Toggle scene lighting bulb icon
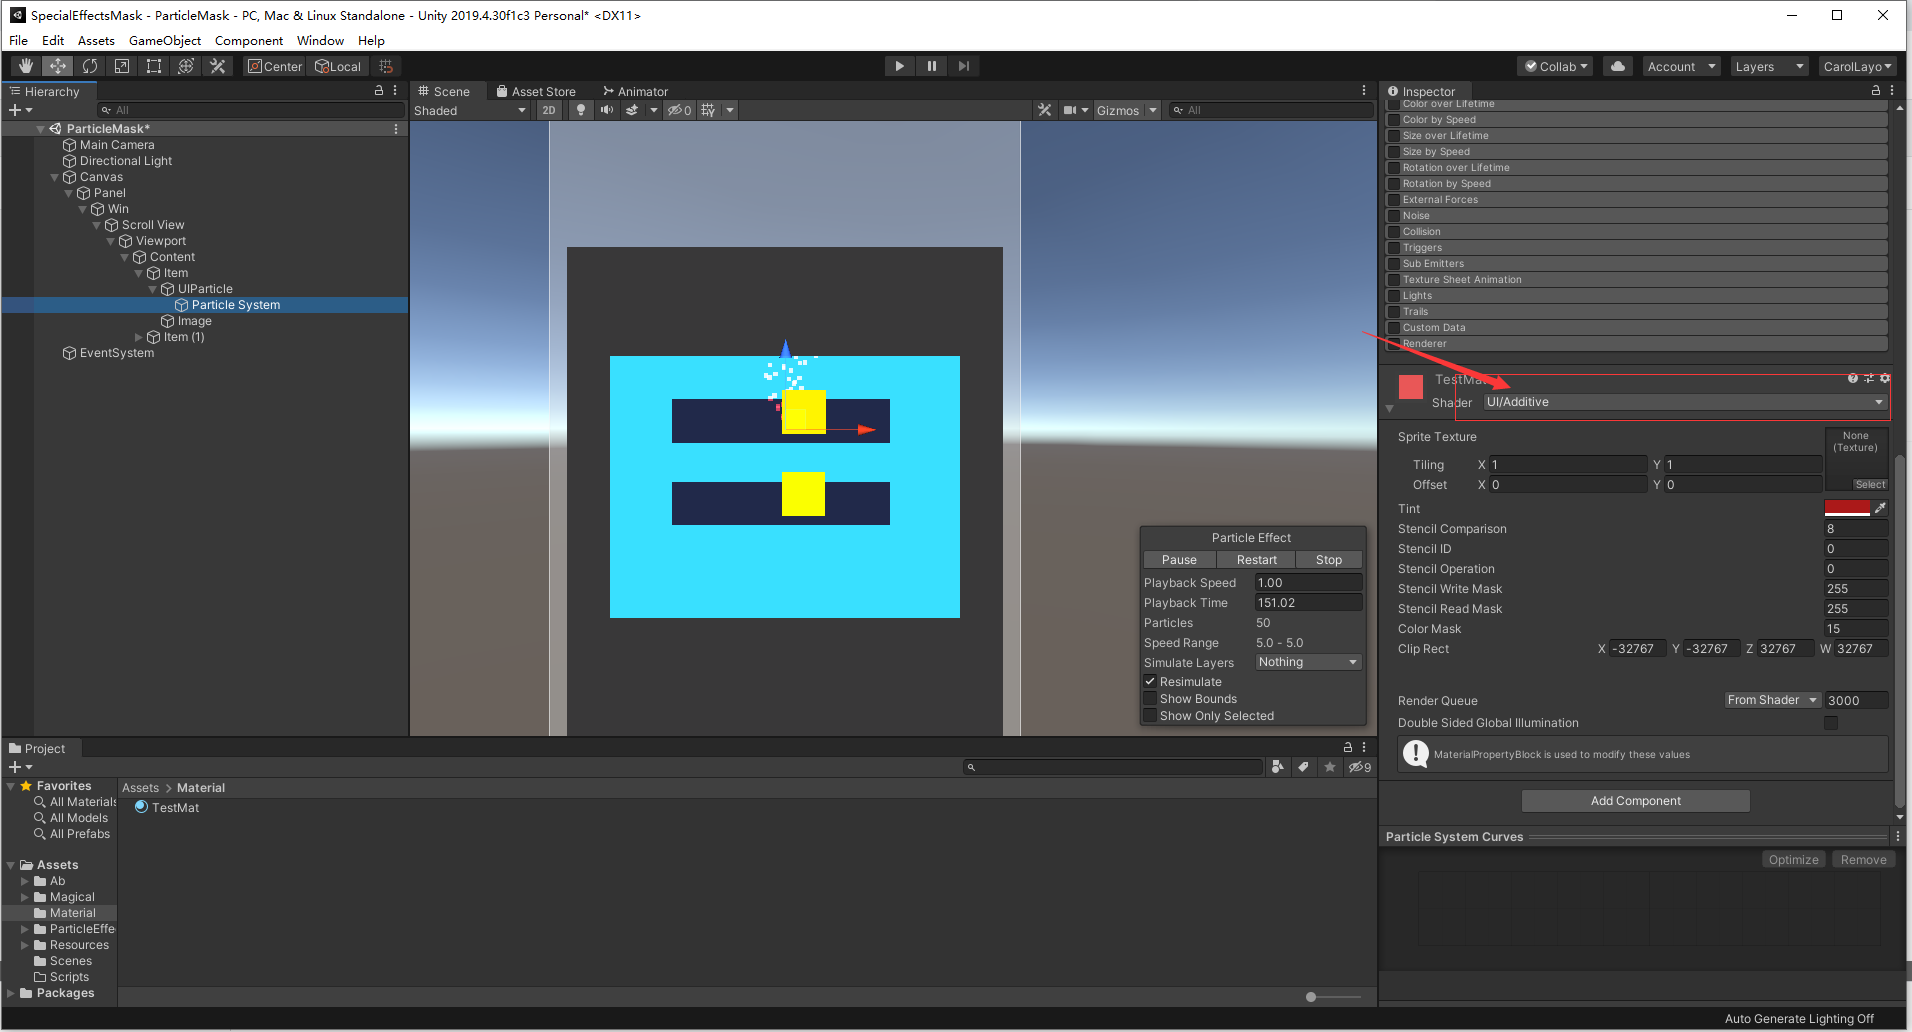 [x=581, y=110]
